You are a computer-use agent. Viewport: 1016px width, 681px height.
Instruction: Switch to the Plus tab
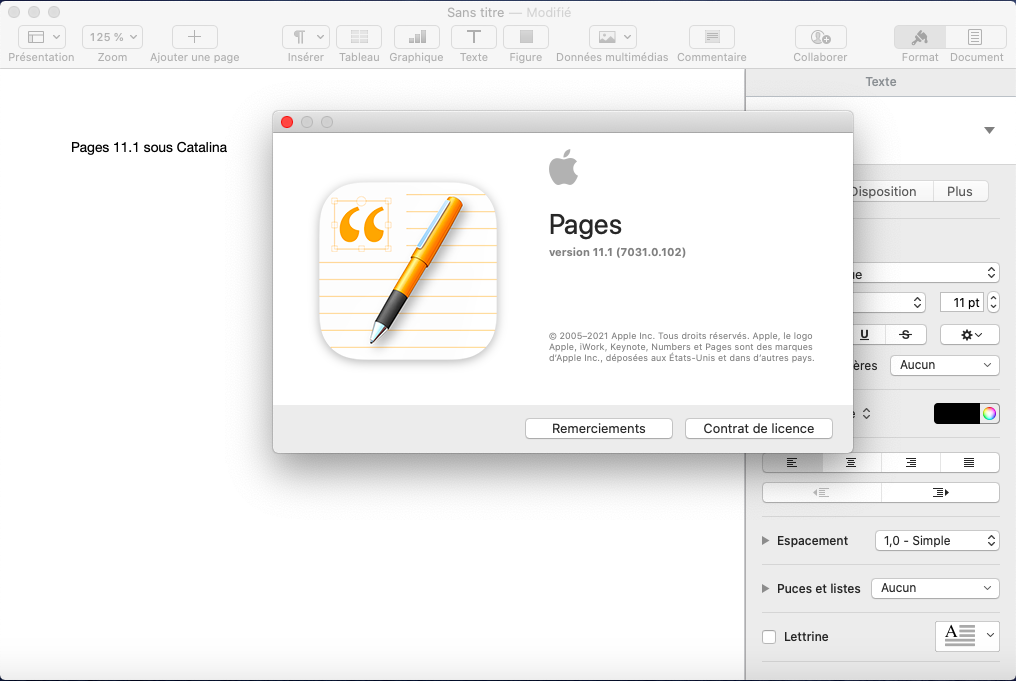960,191
